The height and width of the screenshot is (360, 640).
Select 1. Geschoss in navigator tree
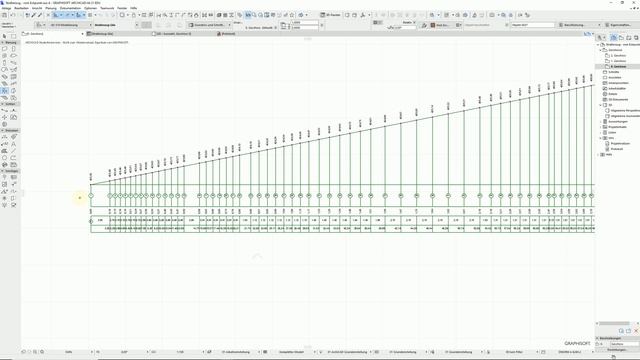pos(618,61)
